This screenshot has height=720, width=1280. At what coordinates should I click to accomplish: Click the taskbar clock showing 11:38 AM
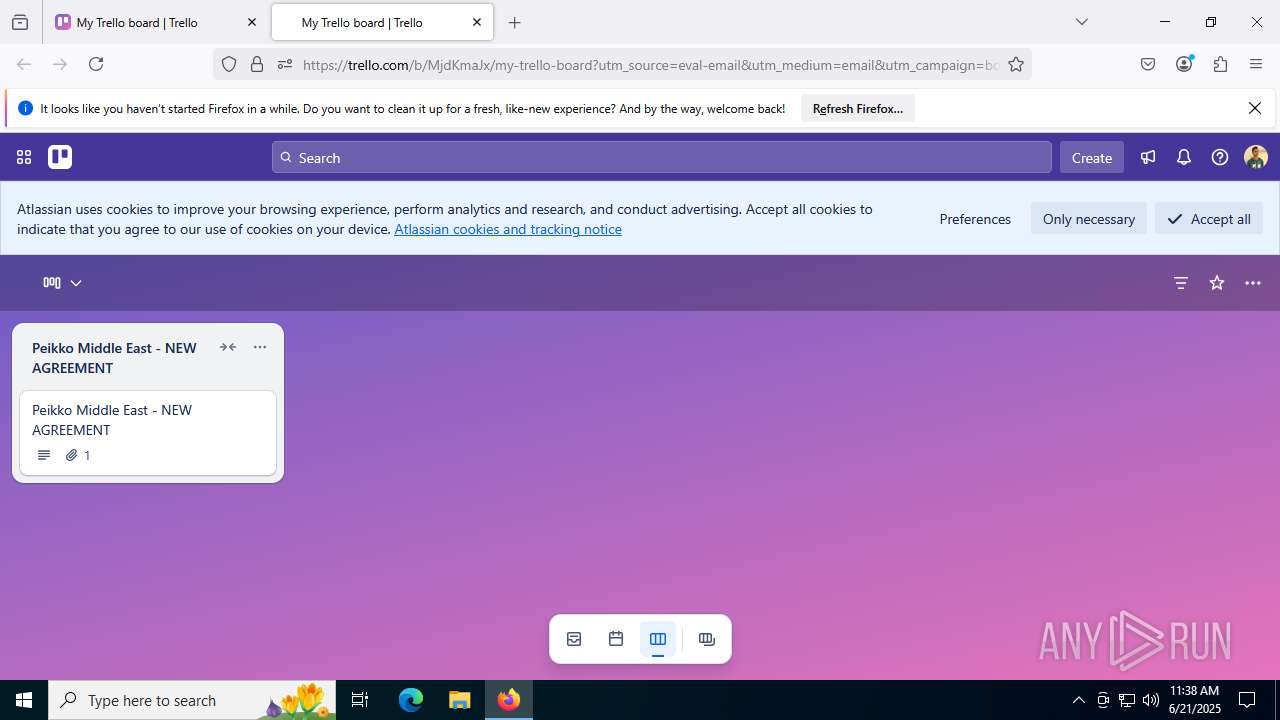point(1194,700)
